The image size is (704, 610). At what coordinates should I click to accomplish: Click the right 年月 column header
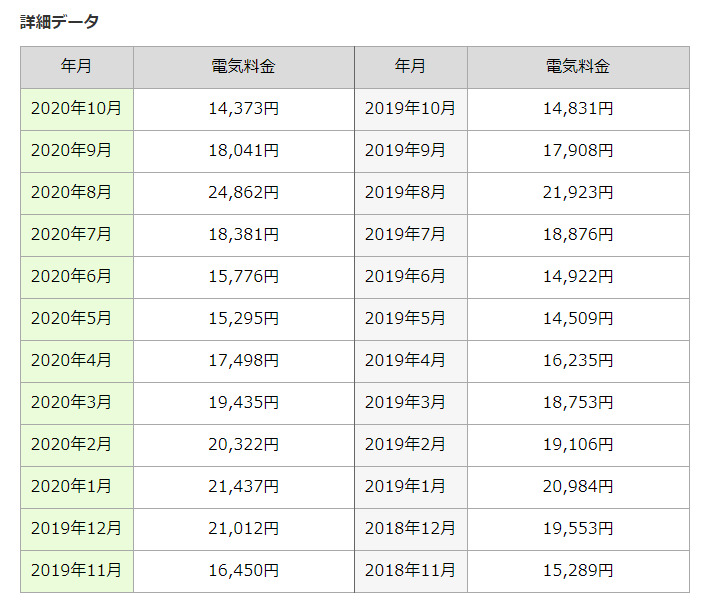click(410, 67)
